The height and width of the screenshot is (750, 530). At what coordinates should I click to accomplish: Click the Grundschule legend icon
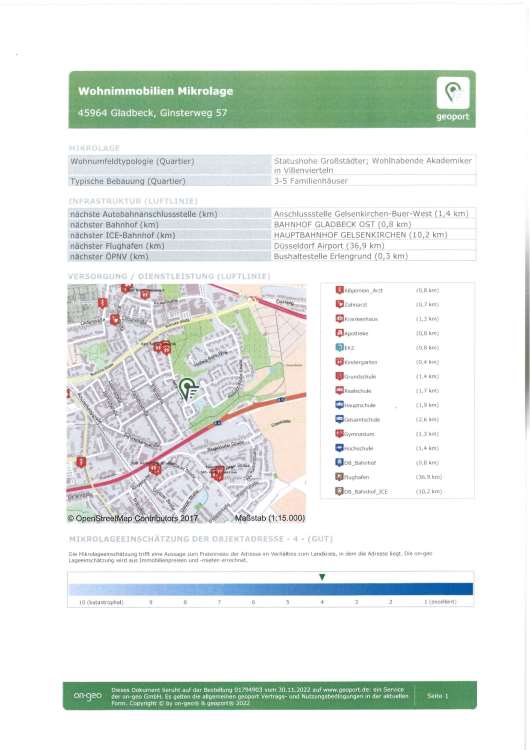(x=340, y=376)
